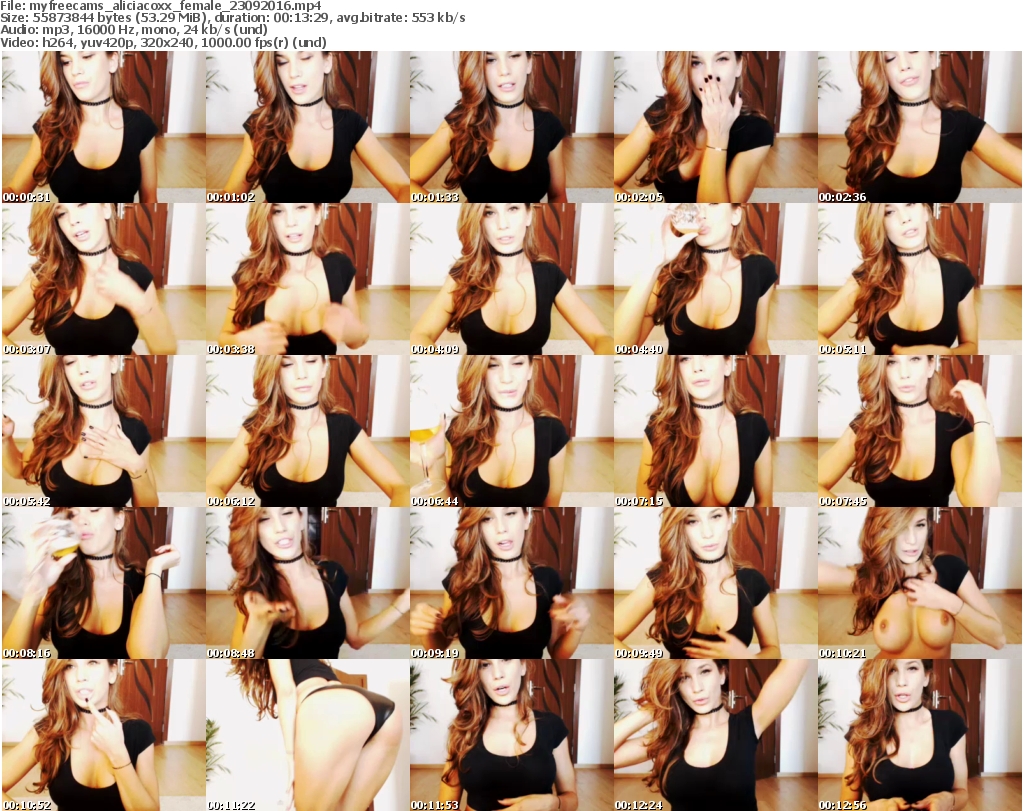Viewport: 1024px width, 811px height.
Task: Choose the frame at 00:11:53
Action: (511, 735)
